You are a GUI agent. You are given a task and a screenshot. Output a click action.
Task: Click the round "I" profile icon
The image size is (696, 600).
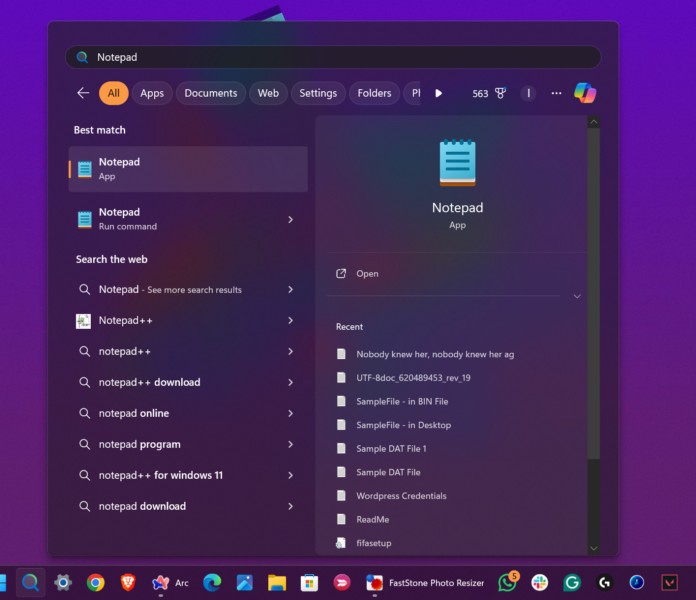[528, 93]
